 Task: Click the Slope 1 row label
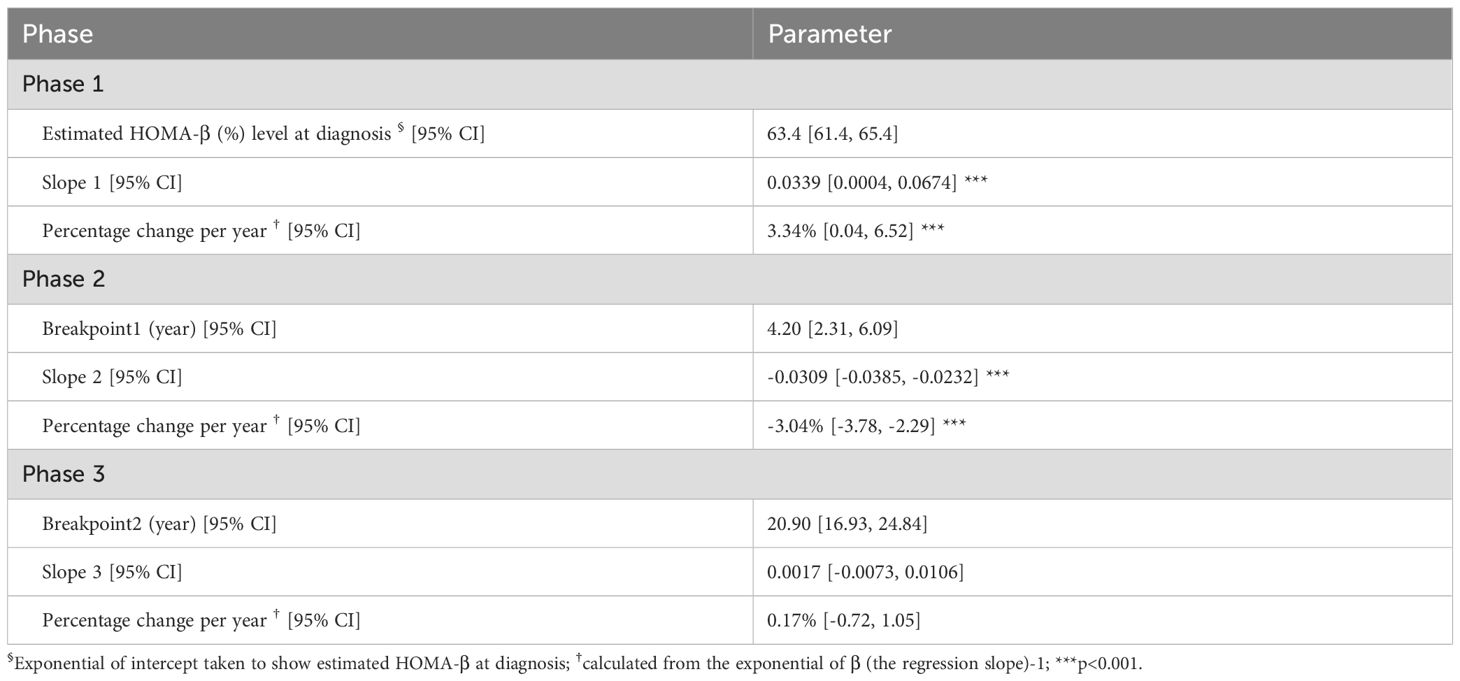click(112, 182)
